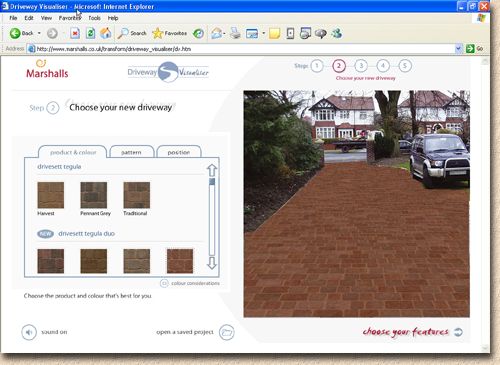500x365 pixels.
Task: Expand the address bar dropdown arrow
Action: point(459,49)
